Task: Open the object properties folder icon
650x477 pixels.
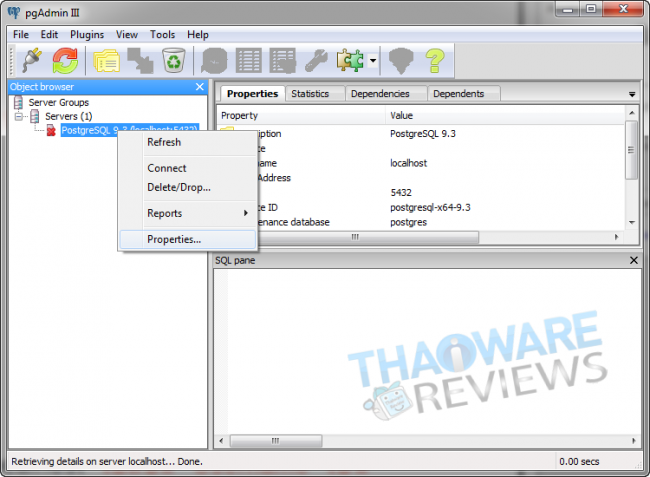Action: pos(107,61)
